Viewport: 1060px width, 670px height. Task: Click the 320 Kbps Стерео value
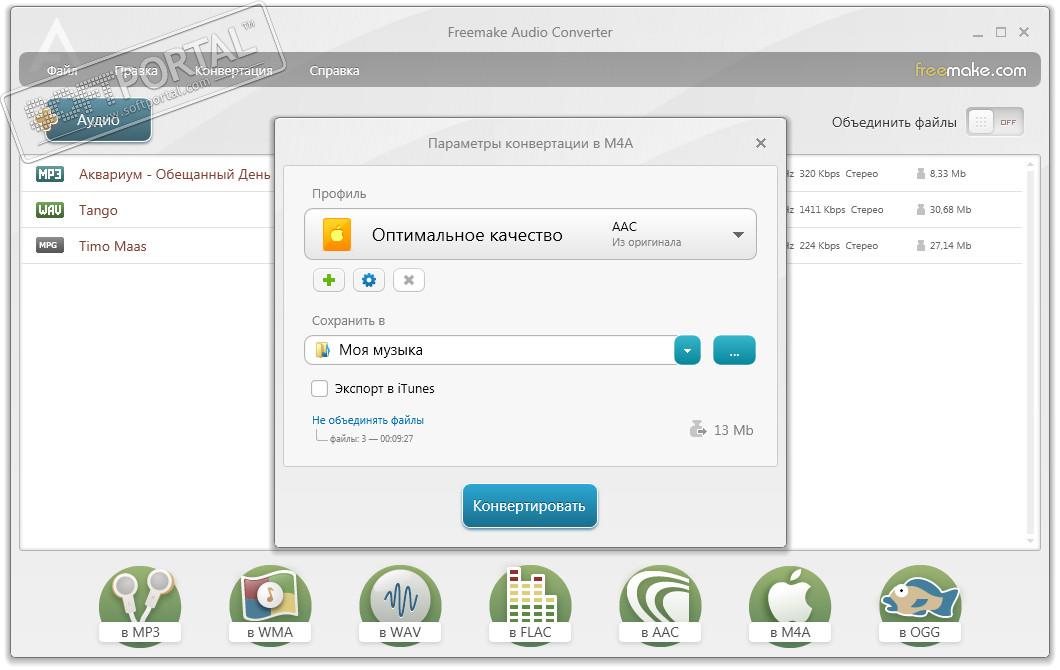tap(838, 174)
